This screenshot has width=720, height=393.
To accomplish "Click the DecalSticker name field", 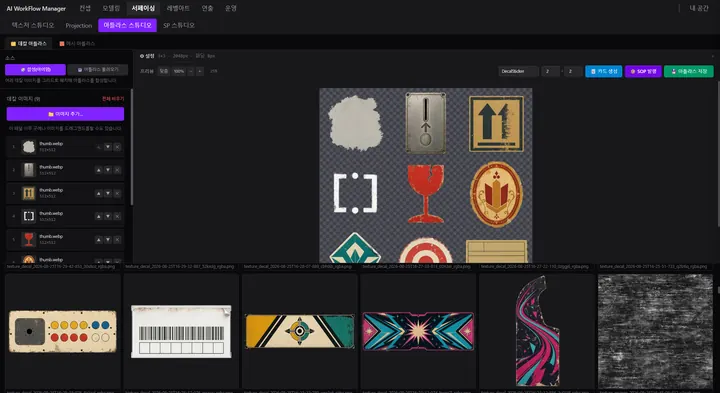I will tap(519, 71).
